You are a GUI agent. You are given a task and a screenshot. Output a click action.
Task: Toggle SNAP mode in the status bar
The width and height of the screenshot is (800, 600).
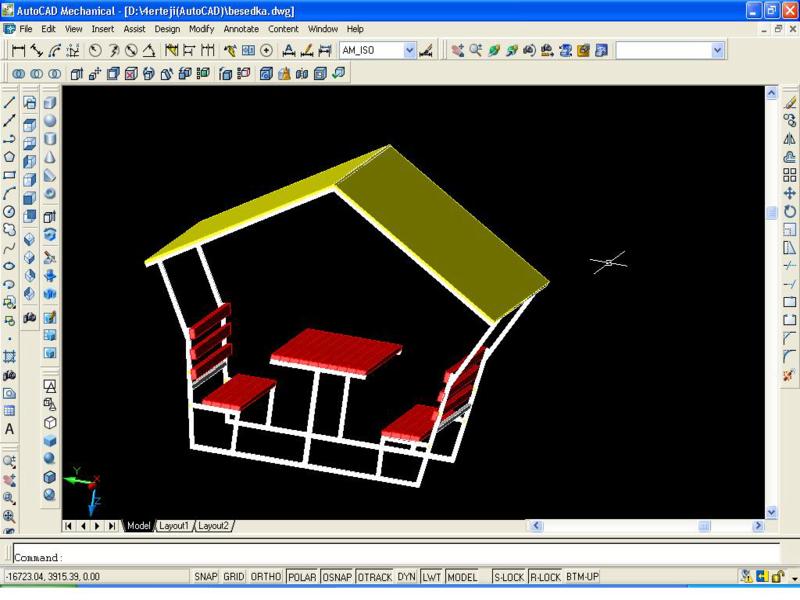click(x=205, y=577)
